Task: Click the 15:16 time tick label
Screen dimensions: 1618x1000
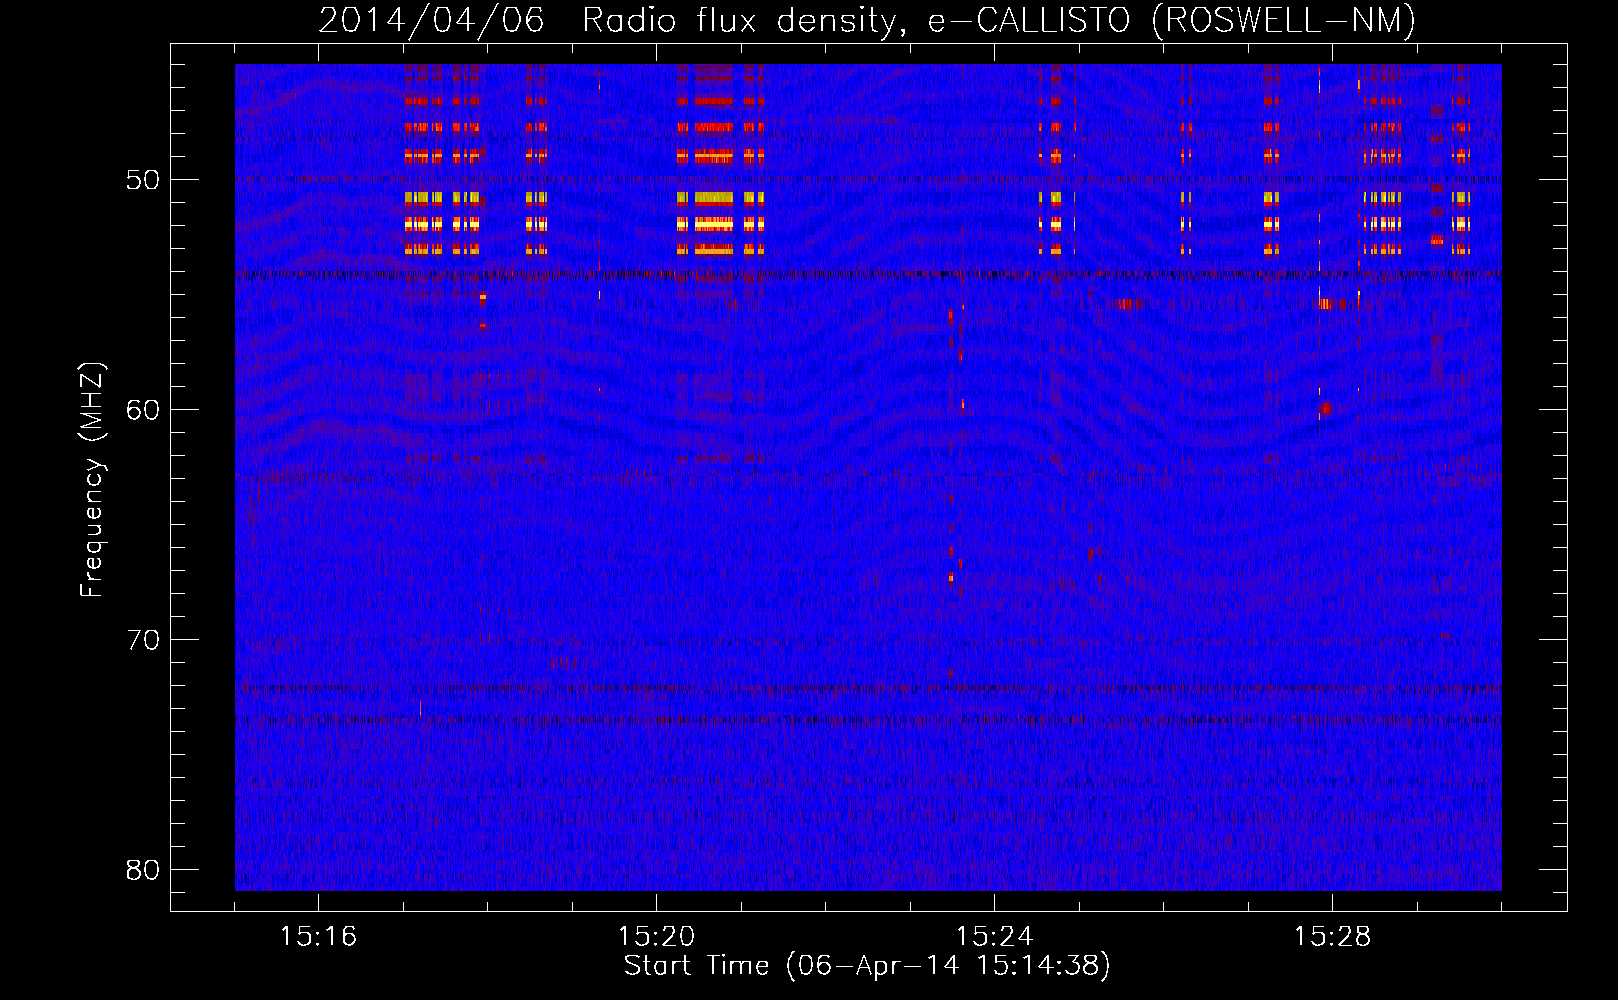Action: click(318, 936)
